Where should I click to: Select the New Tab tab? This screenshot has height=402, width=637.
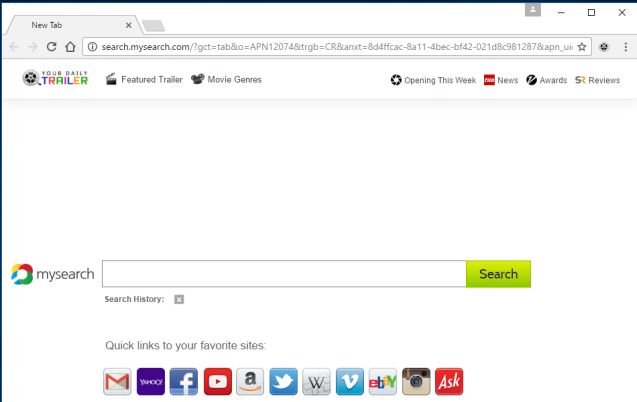(x=73, y=25)
